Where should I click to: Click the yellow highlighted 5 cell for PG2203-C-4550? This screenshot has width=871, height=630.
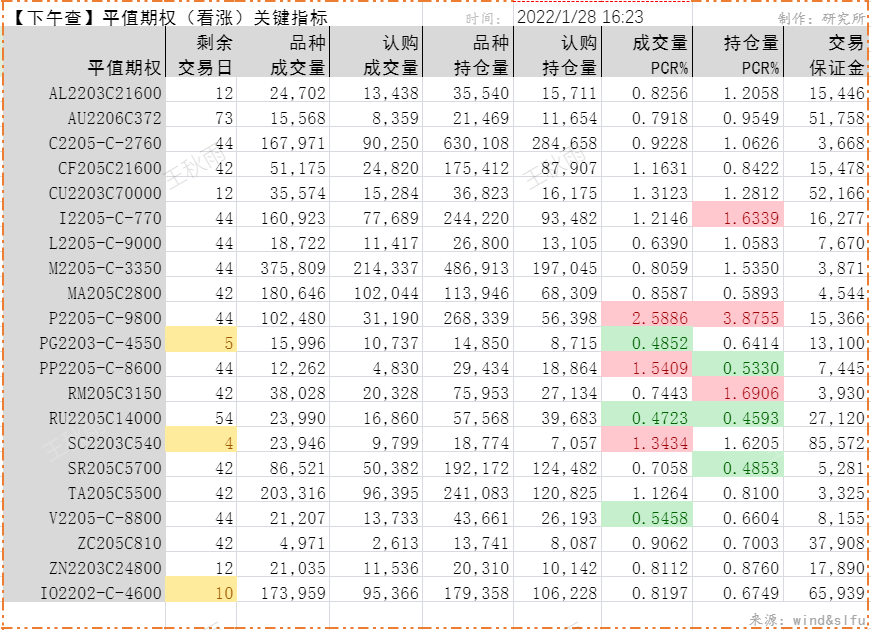199,342
